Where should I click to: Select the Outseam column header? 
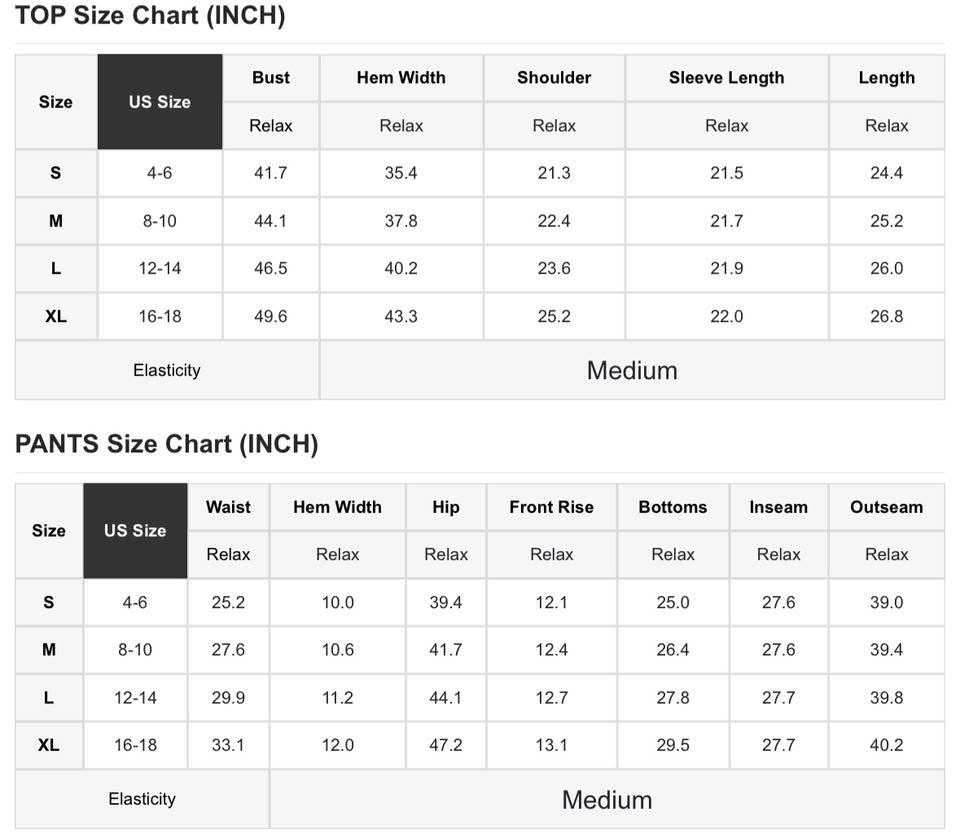pyautogui.click(x=886, y=507)
